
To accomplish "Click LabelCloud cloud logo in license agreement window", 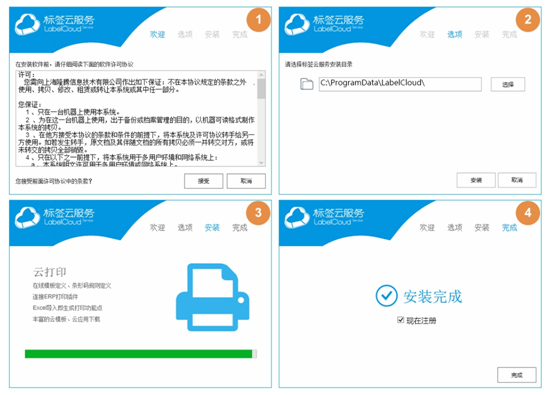I will pyautogui.click(x=27, y=24).
